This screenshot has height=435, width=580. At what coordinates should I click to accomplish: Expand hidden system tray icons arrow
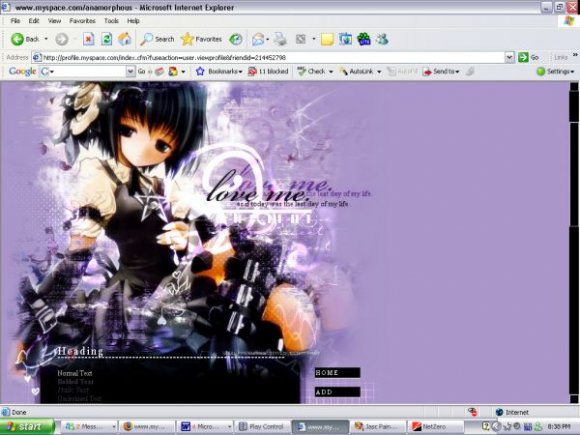coord(496,426)
